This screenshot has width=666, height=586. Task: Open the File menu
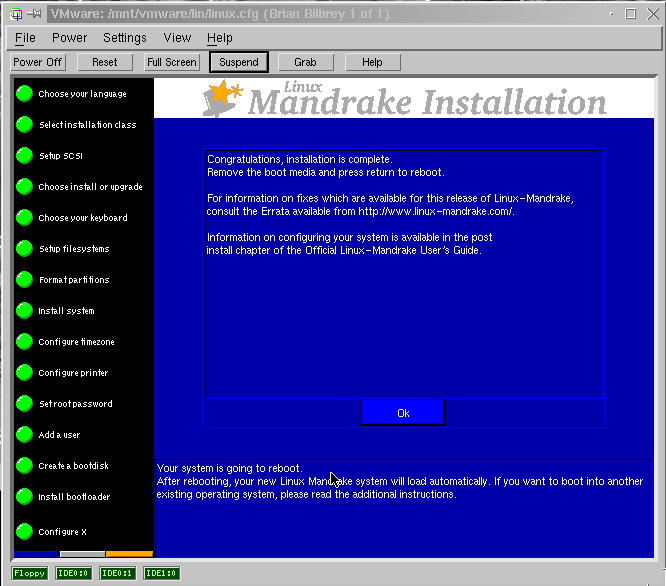[25, 38]
